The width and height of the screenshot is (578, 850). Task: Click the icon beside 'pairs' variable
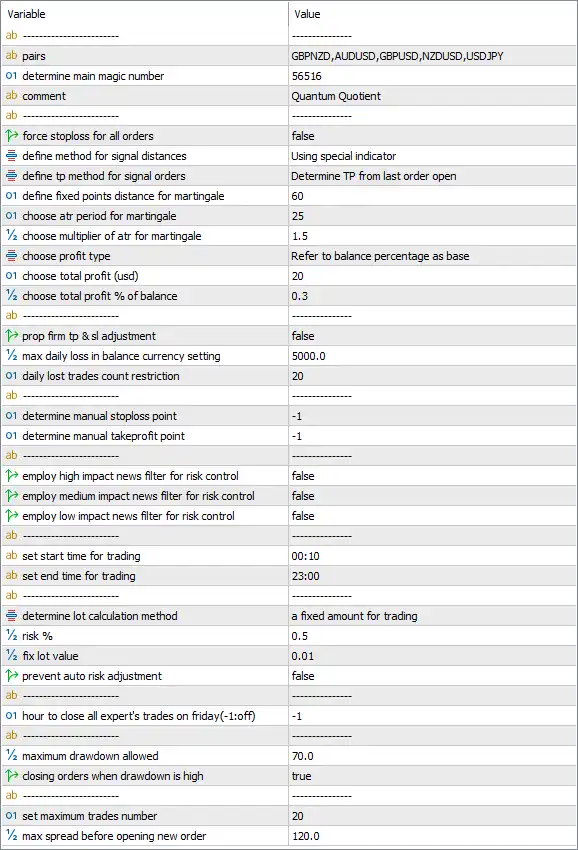tap(11, 56)
